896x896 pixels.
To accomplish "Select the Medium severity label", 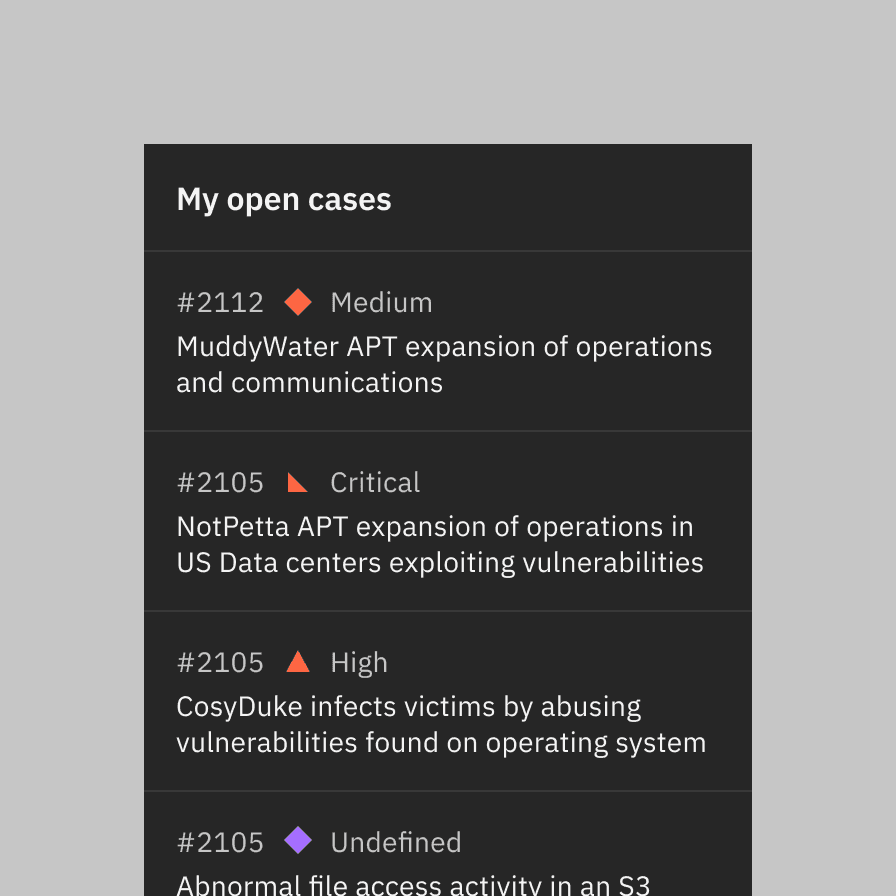I will (381, 302).
